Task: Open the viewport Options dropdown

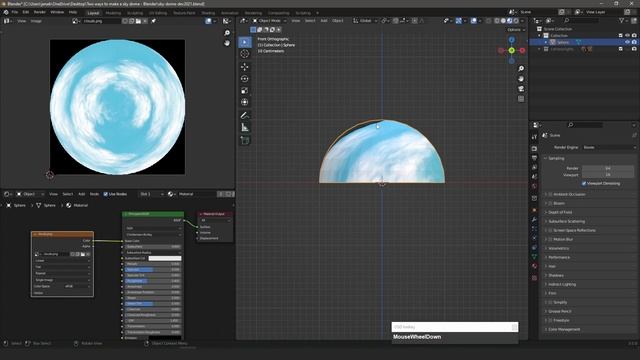Action: [x=516, y=30]
